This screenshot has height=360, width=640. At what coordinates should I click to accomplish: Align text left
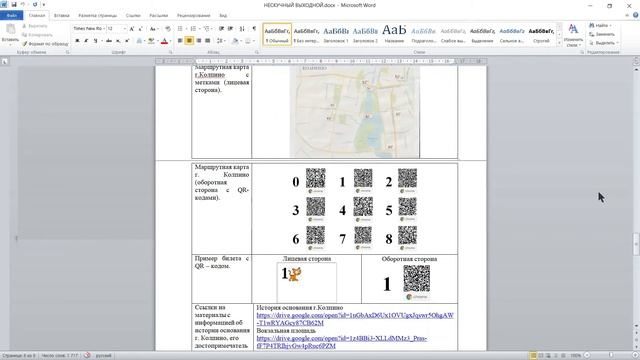click(x=180, y=41)
